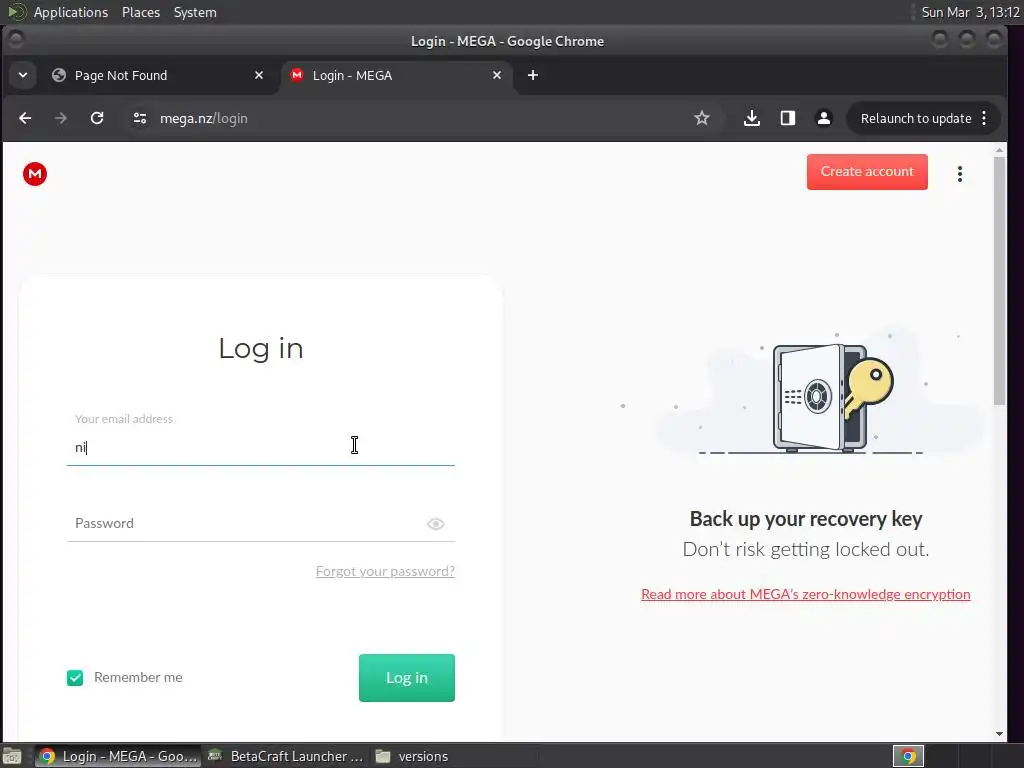The image size is (1024, 768).
Task: Open the Places menu
Action: [x=141, y=12]
